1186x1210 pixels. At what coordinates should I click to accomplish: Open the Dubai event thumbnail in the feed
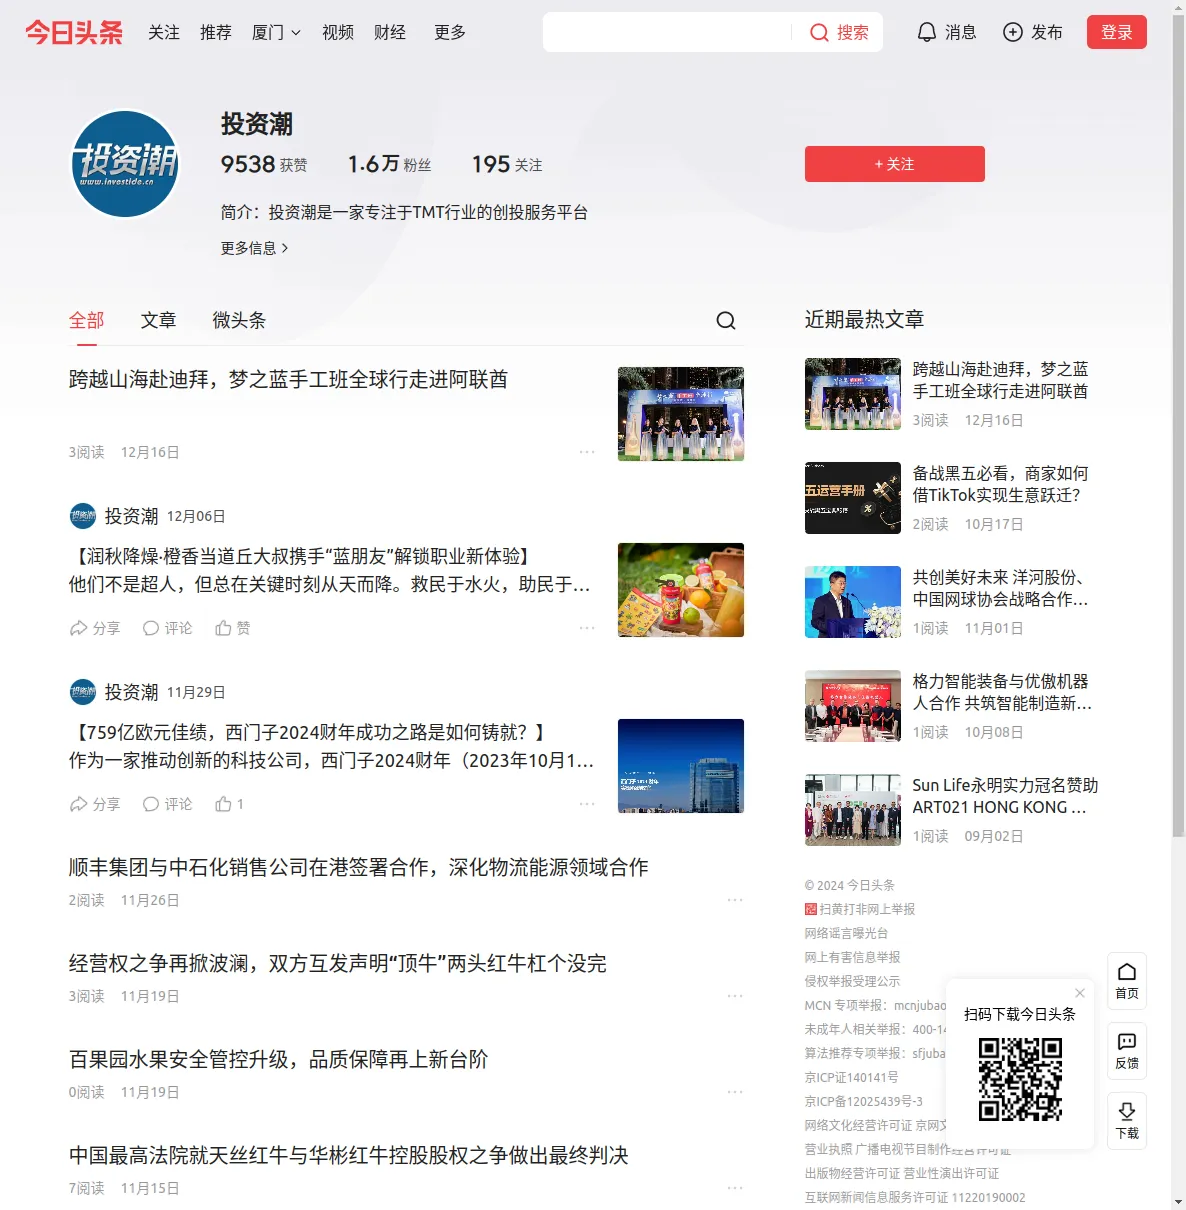click(681, 414)
